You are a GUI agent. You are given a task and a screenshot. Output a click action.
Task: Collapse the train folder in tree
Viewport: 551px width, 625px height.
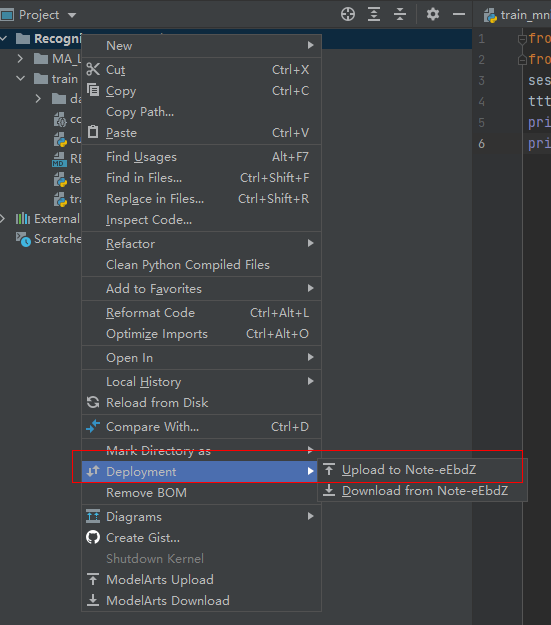click(x=20, y=78)
